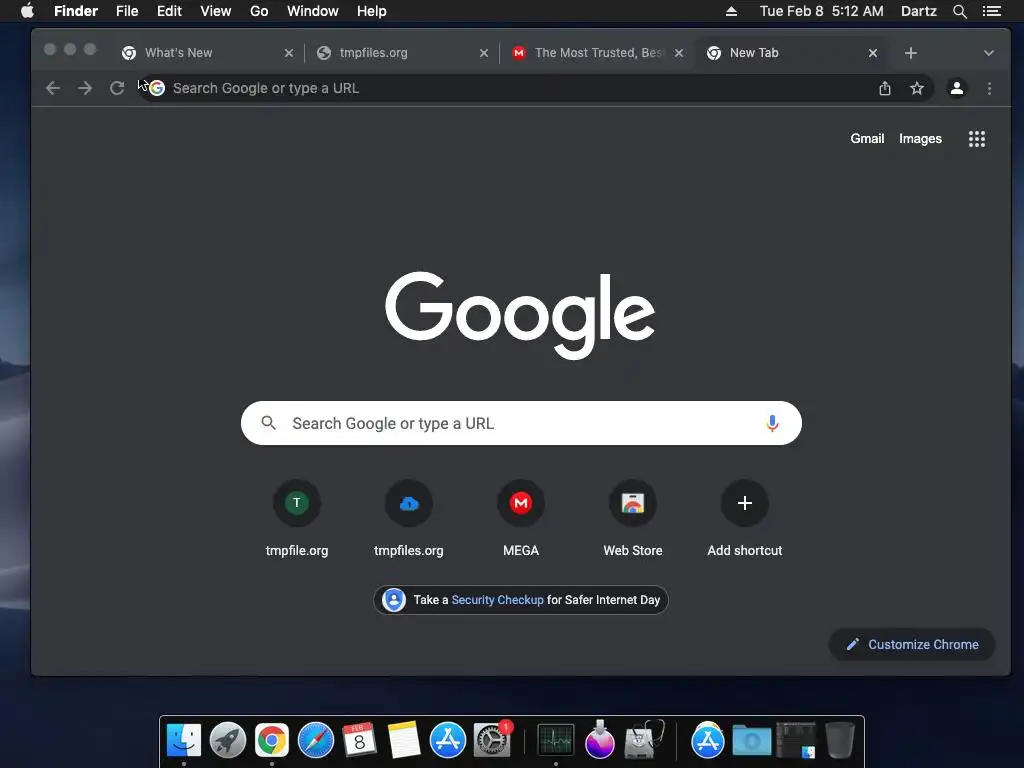The image size is (1024, 768).
Task: Open Launchpad from the Dock
Action: 228,740
